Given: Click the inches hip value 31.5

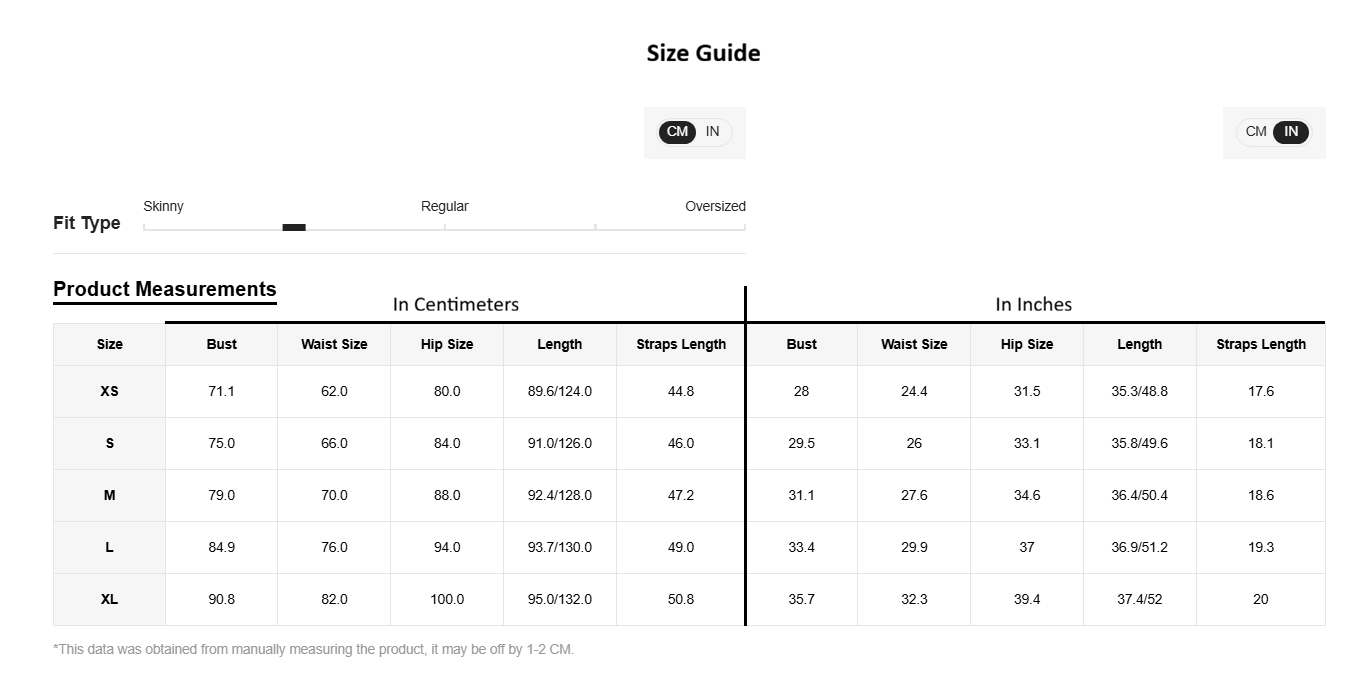Looking at the screenshot, I should [1027, 391].
